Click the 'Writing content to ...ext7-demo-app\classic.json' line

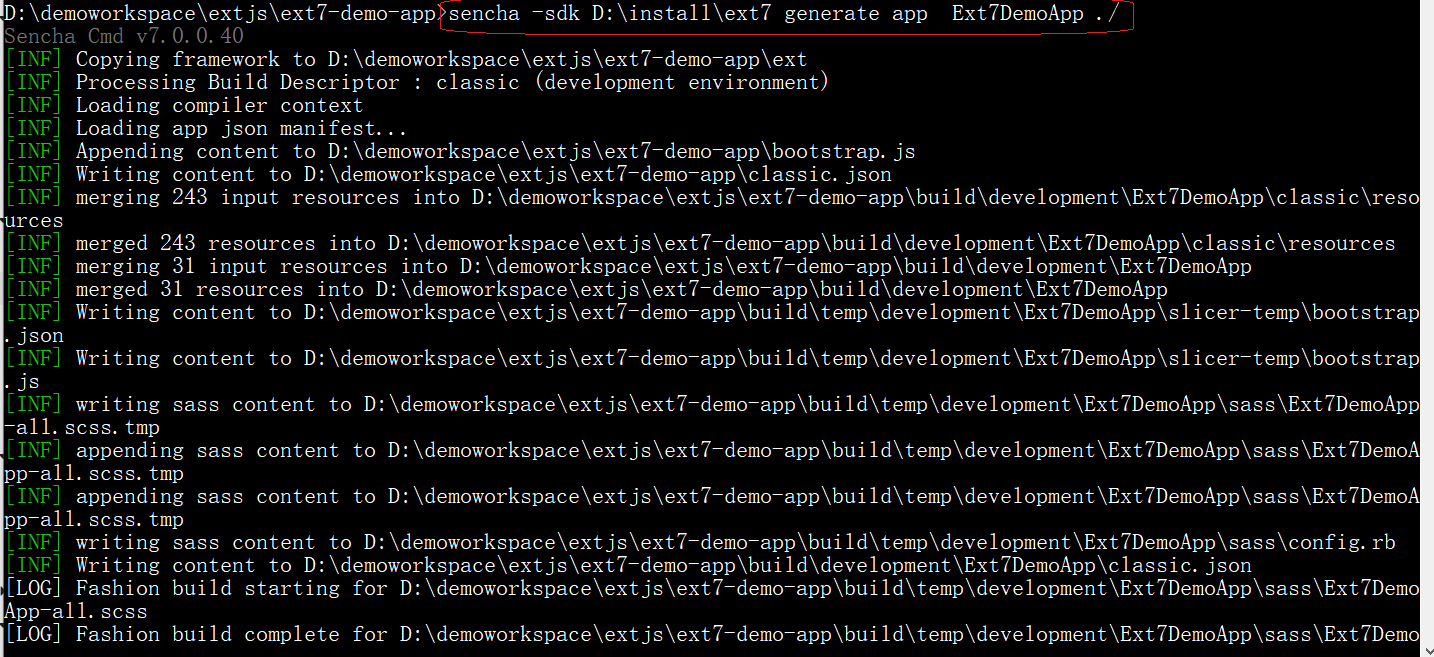(448, 175)
